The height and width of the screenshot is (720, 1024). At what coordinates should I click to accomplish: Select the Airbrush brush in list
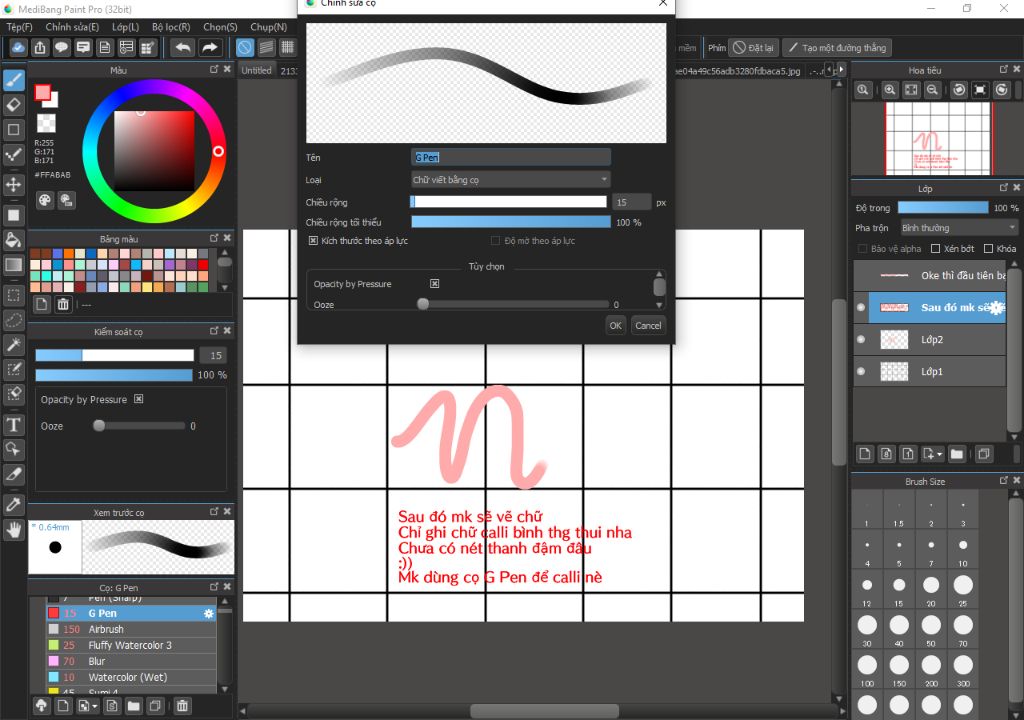pos(131,629)
